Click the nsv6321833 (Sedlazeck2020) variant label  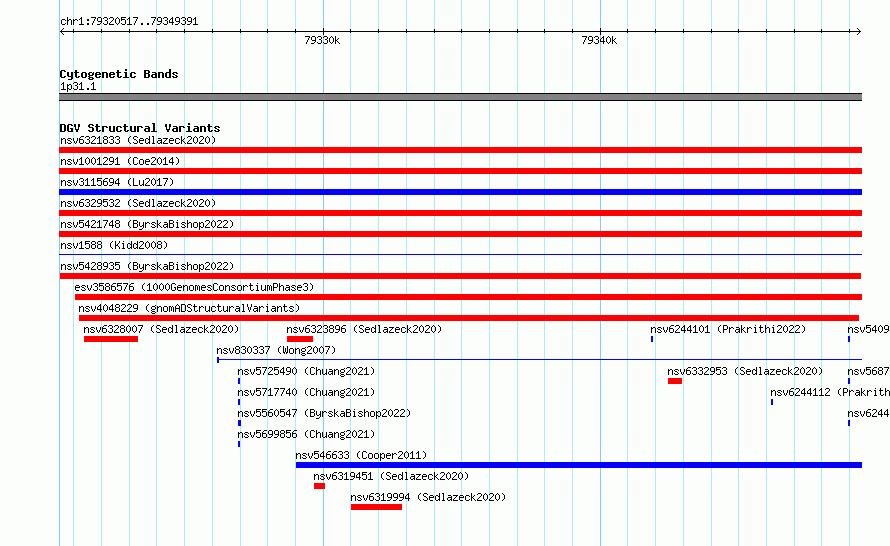(138, 140)
